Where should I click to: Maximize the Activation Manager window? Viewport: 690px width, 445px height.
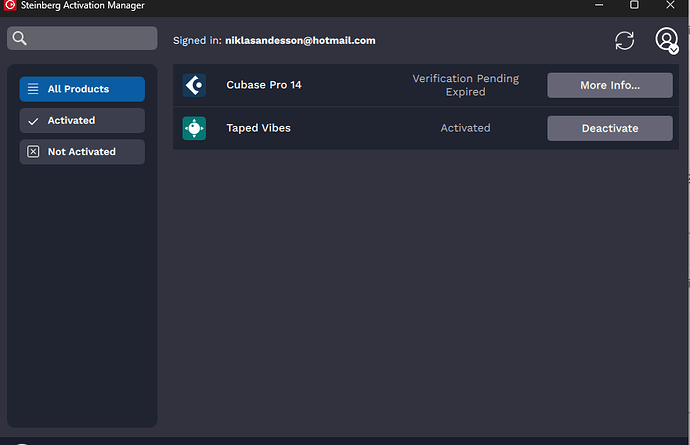tap(634, 6)
